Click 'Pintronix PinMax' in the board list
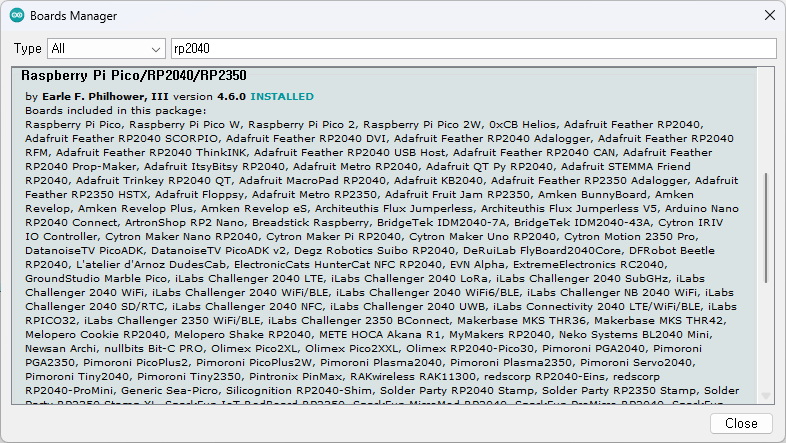The height and width of the screenshot is (443, 786). 296,376
